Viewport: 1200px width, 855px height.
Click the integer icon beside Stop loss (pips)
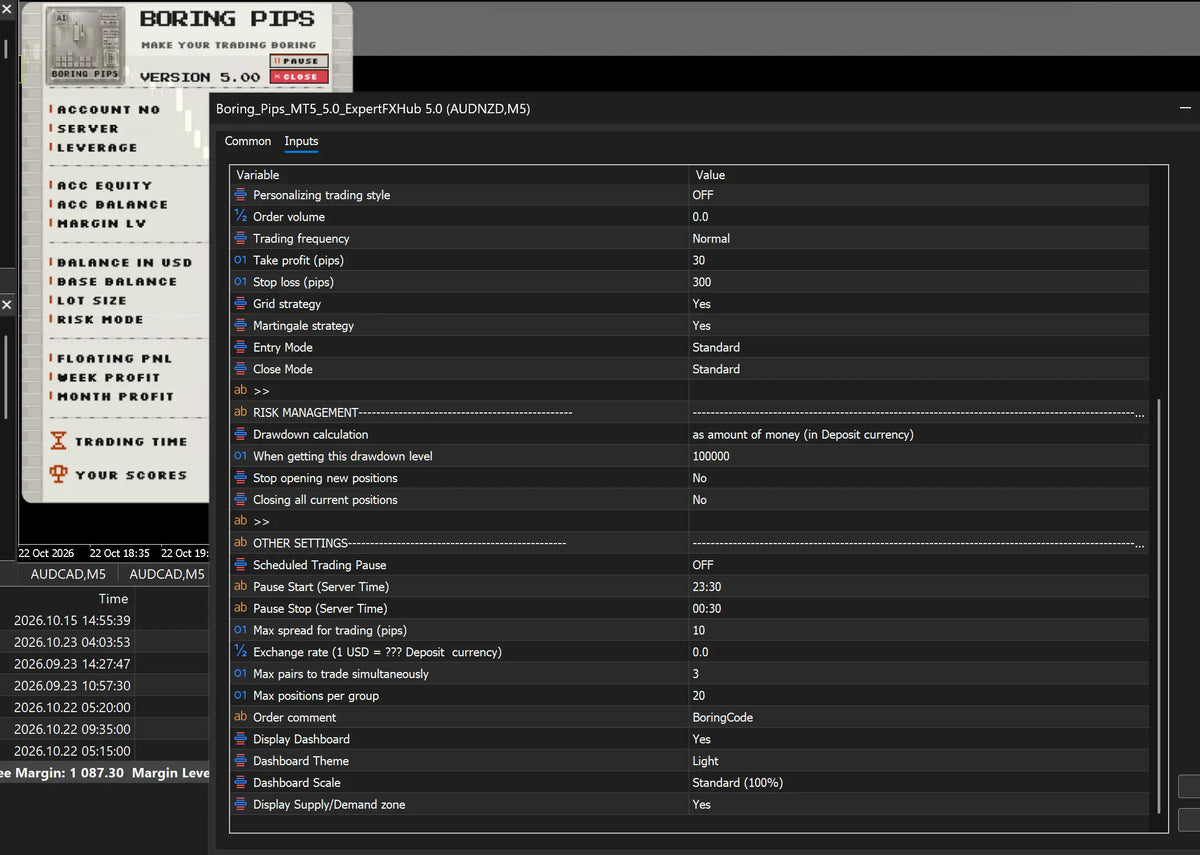coord(240,282)
